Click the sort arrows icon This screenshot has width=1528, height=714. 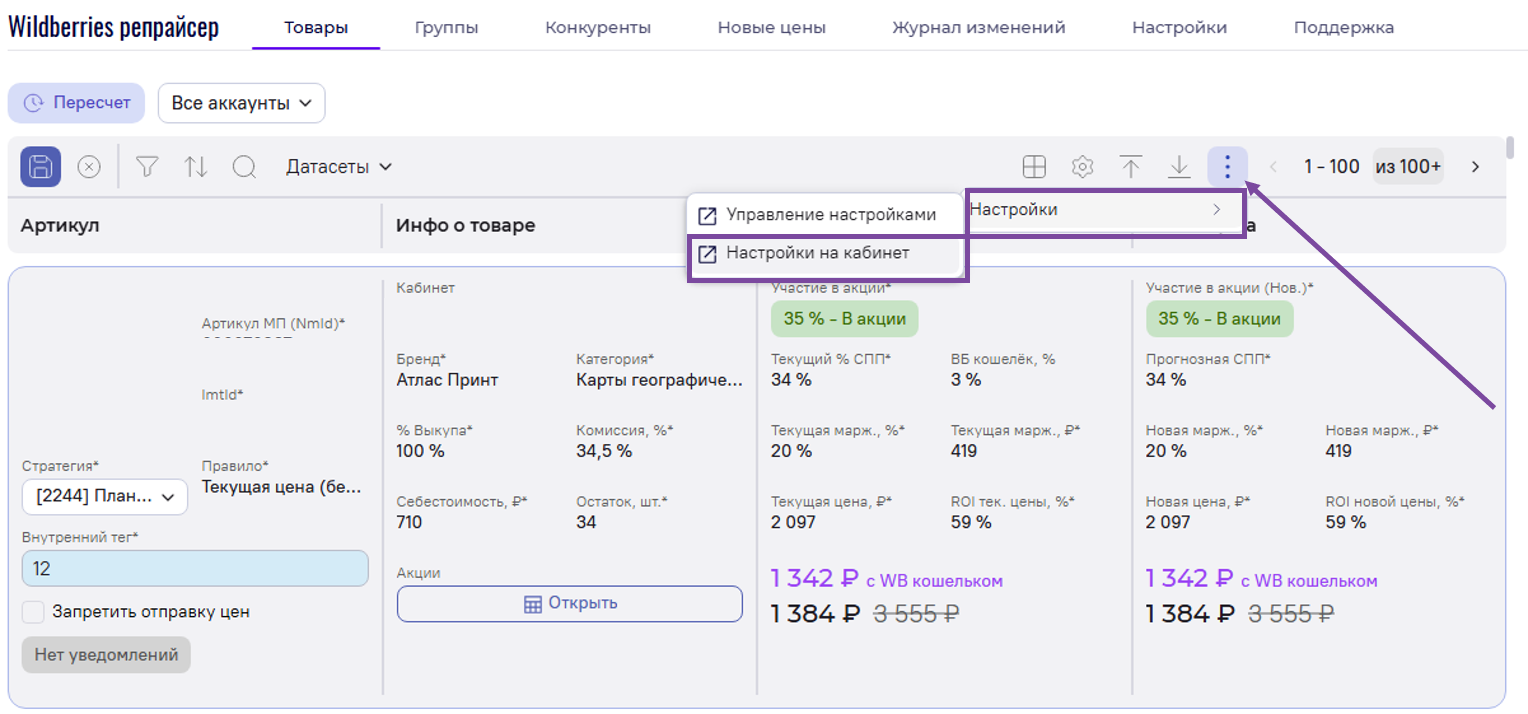click(196, 167)
